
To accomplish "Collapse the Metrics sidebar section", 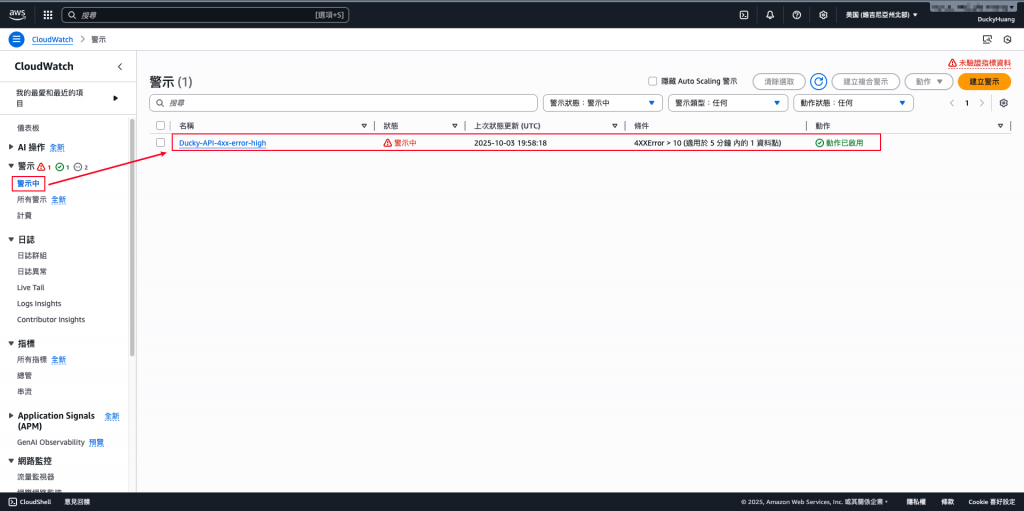I will click(x=11, y=343).
